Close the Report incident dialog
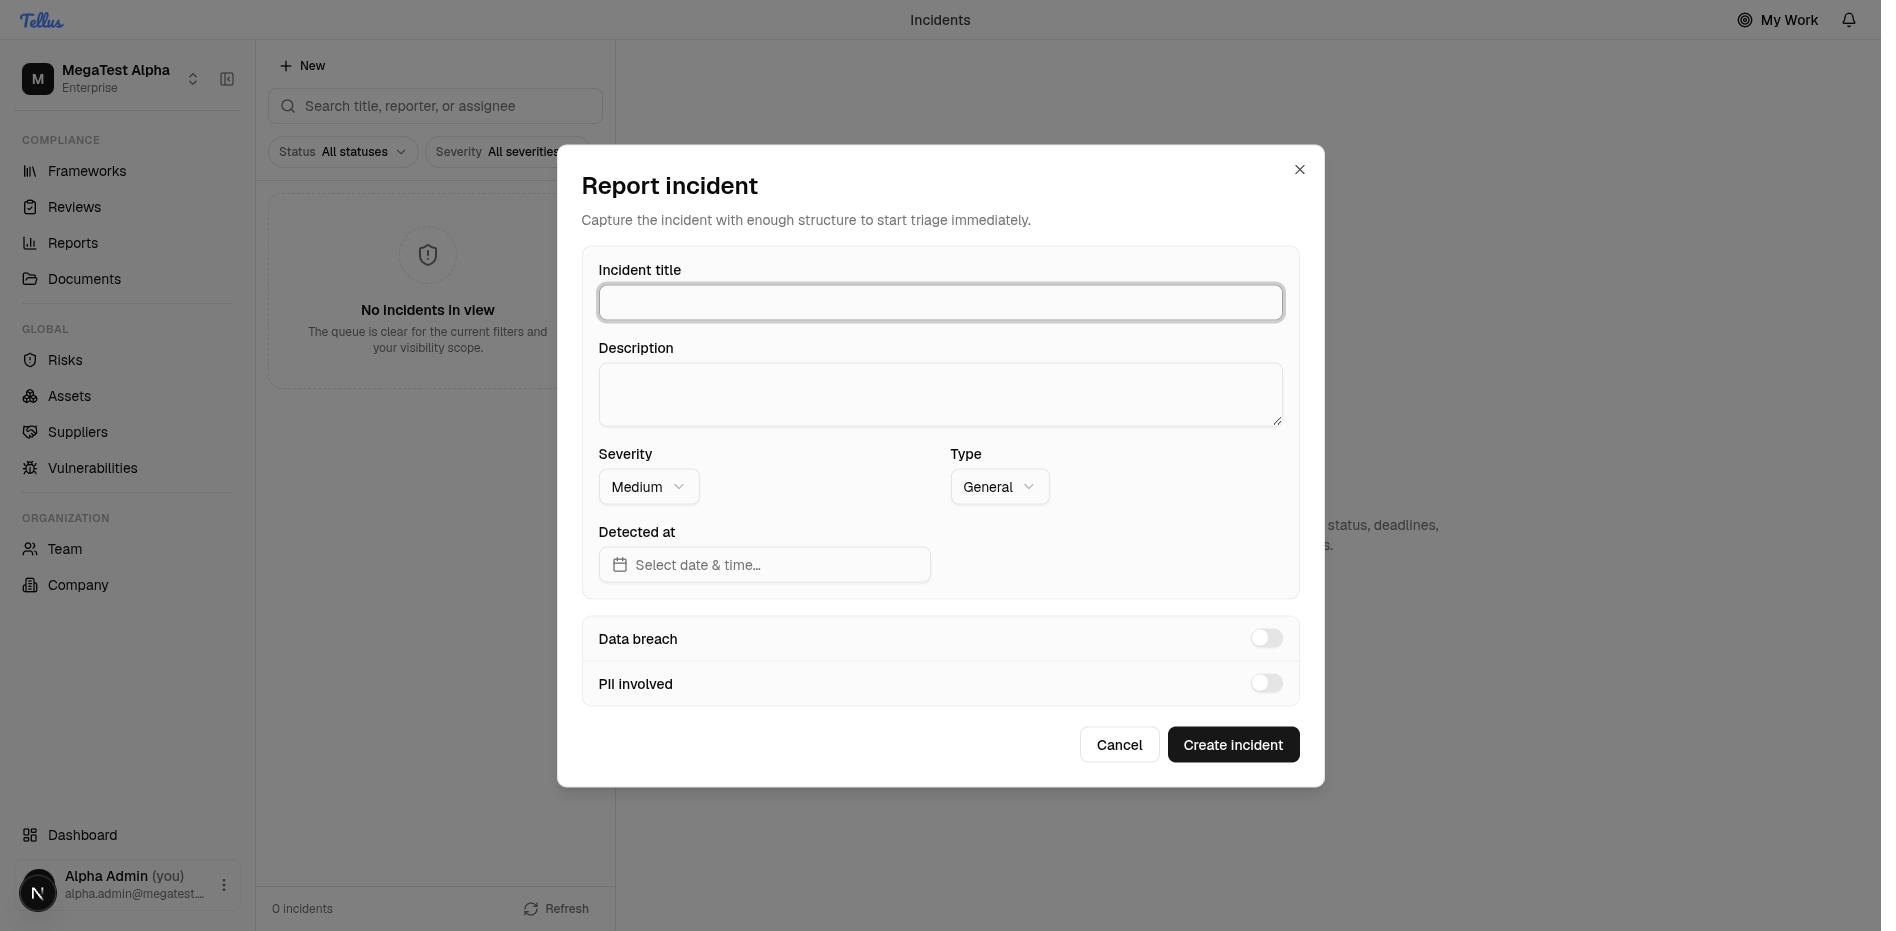The height and width of the screenshot is (931, 1896). click(1300, 170)
